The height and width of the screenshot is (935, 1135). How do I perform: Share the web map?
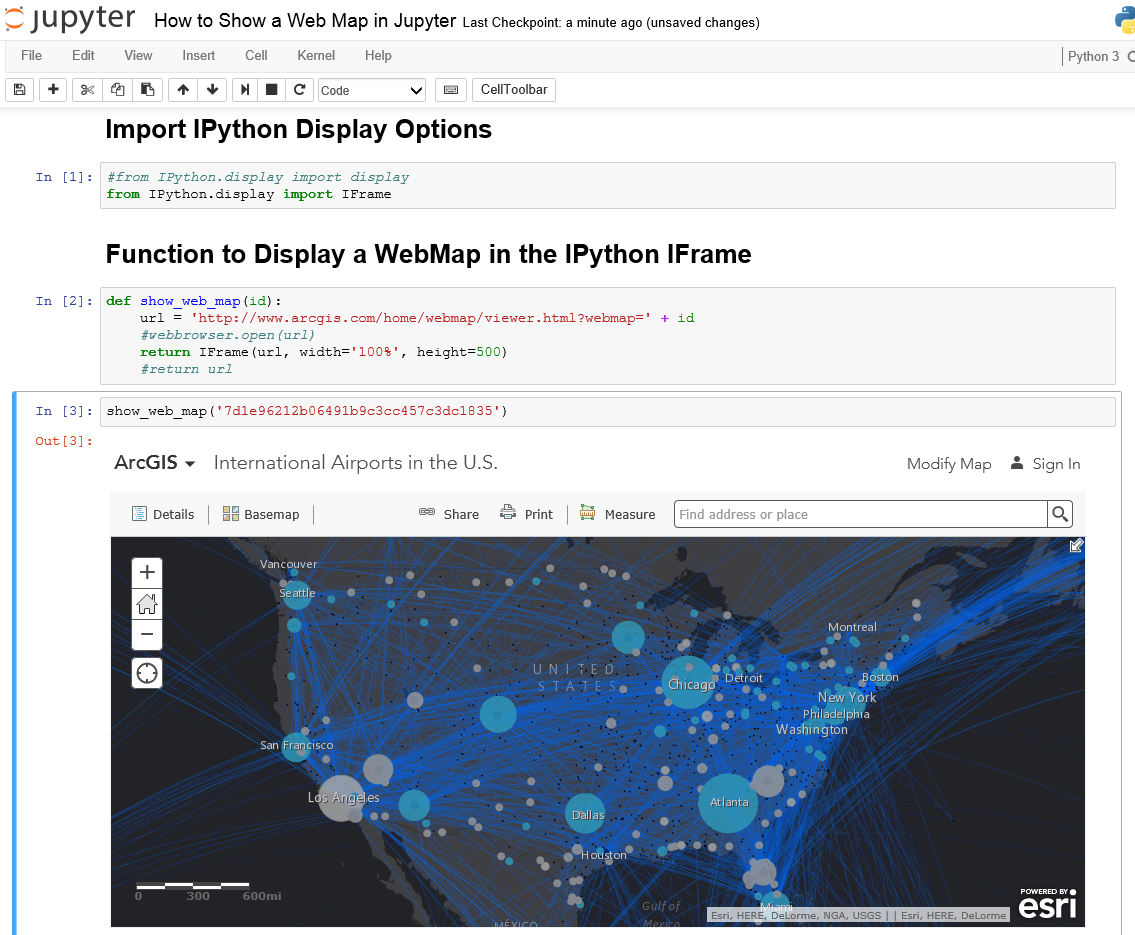449,514
